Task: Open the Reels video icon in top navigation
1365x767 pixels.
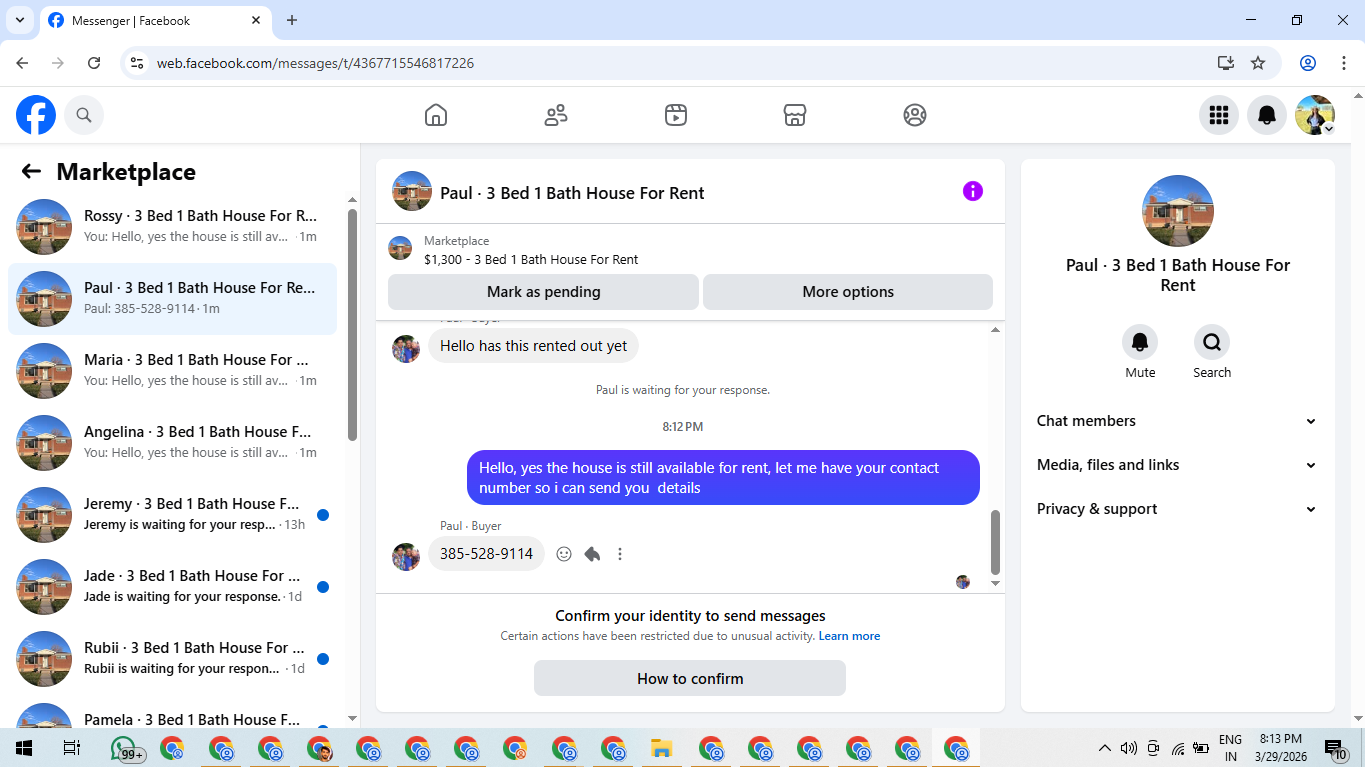Action: point(676,115)
